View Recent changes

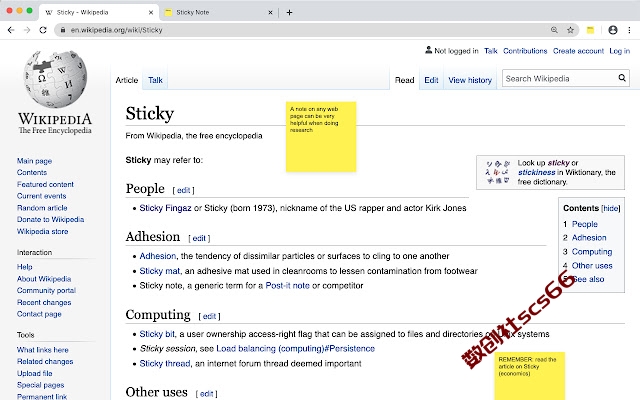pos(44,302)
